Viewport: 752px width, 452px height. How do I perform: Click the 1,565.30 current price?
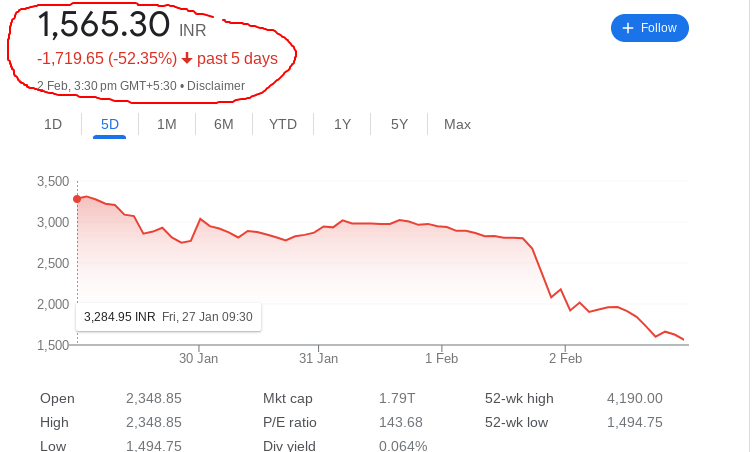(x=103, y=24)
